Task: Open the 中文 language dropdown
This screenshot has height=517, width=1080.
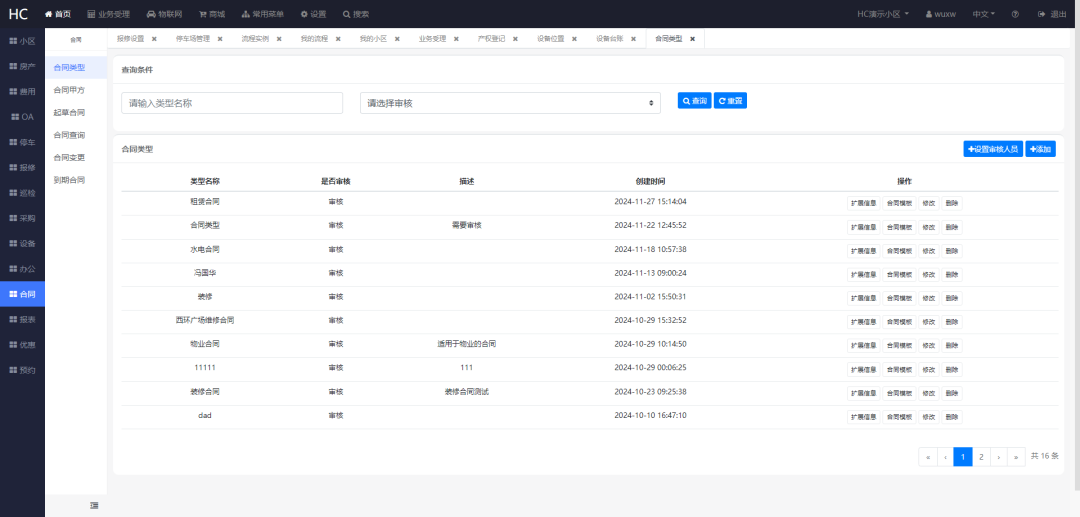Action: click(x=983, y=14)
